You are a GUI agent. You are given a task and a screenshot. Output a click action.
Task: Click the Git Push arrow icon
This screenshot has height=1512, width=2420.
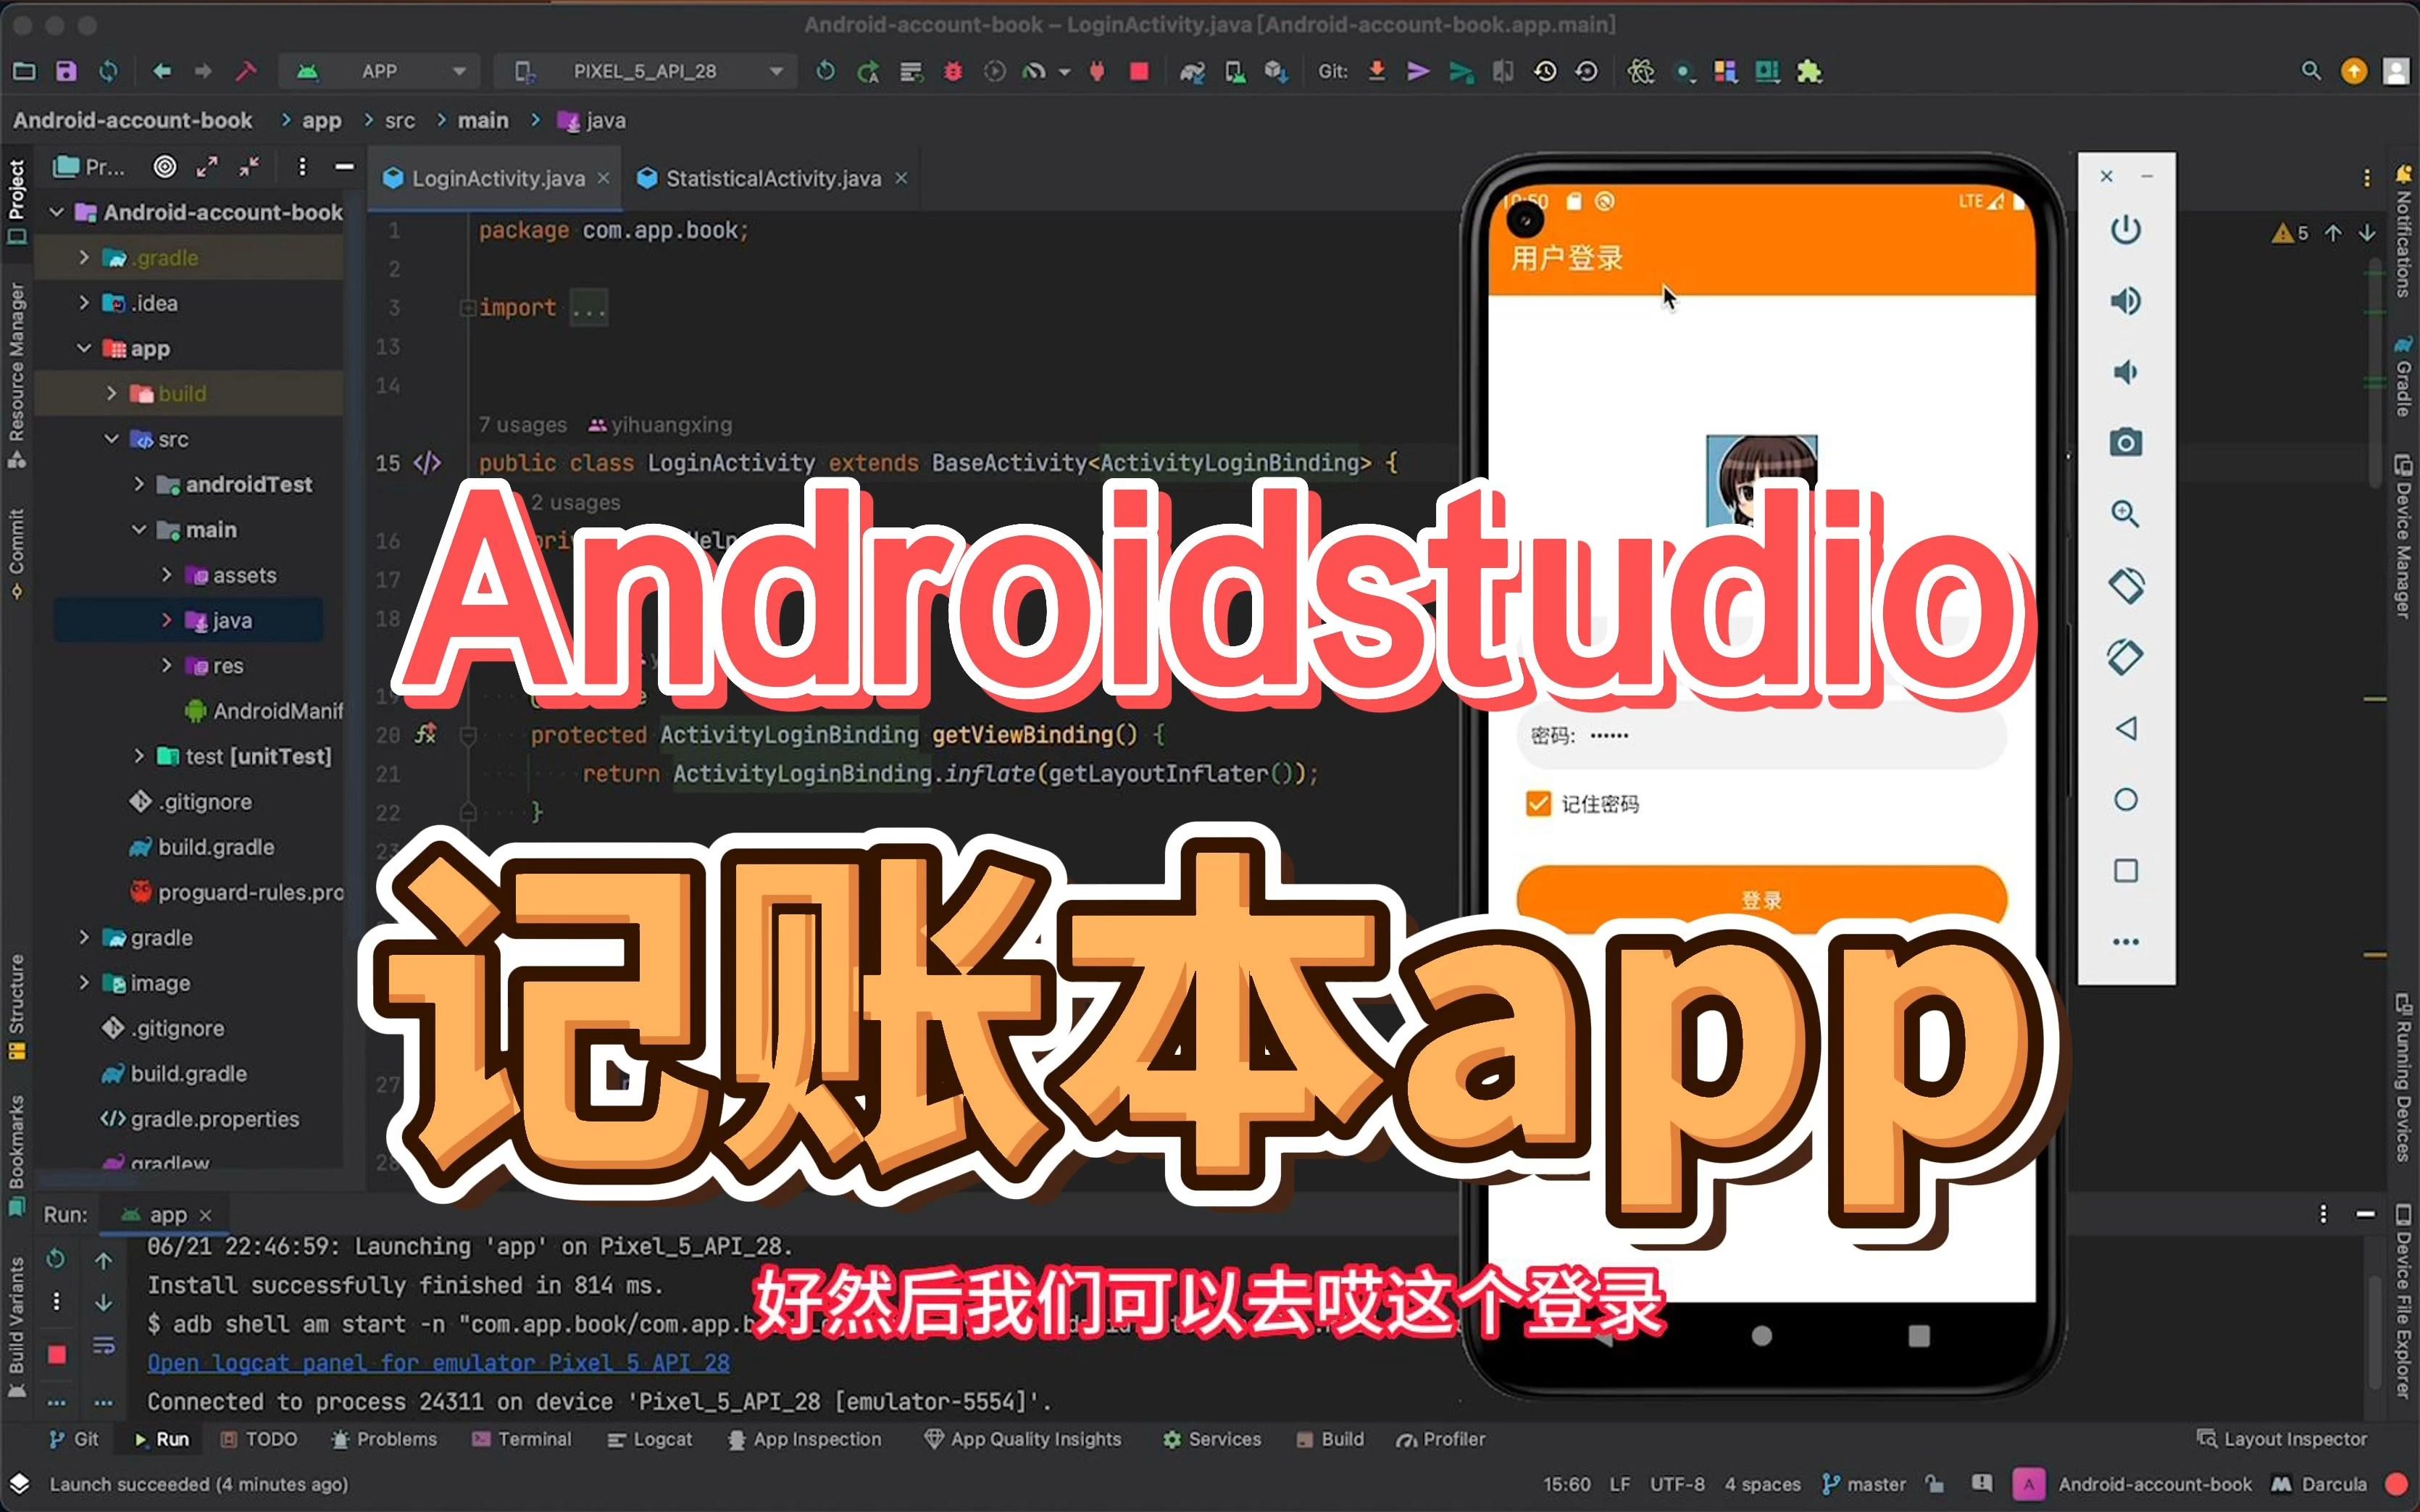pyautogui.click(x=1418, y=71)
